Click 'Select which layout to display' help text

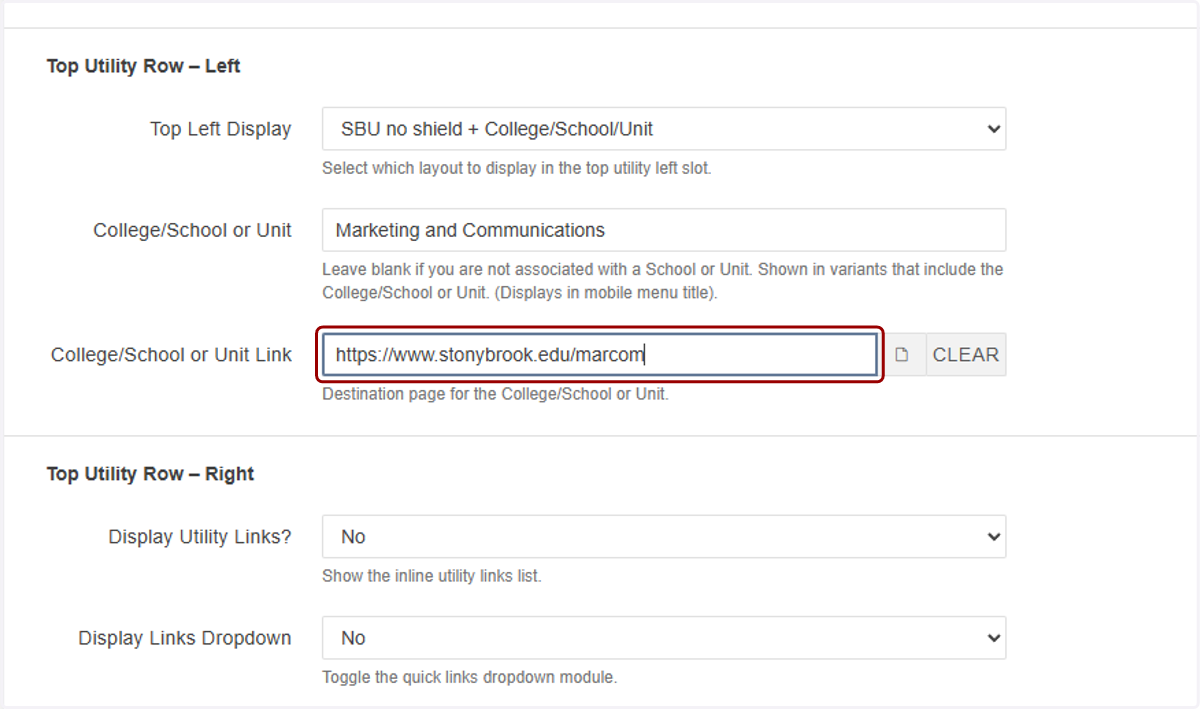[517, 168]
